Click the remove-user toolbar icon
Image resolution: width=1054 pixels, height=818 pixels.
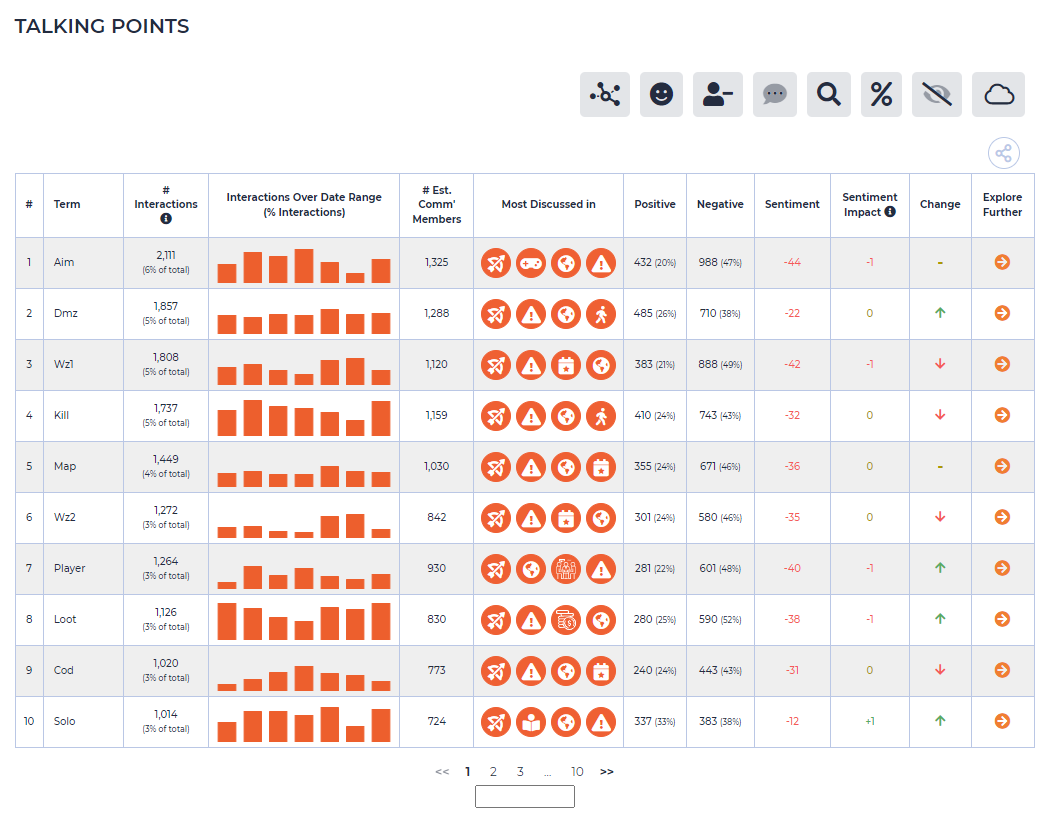717,94
